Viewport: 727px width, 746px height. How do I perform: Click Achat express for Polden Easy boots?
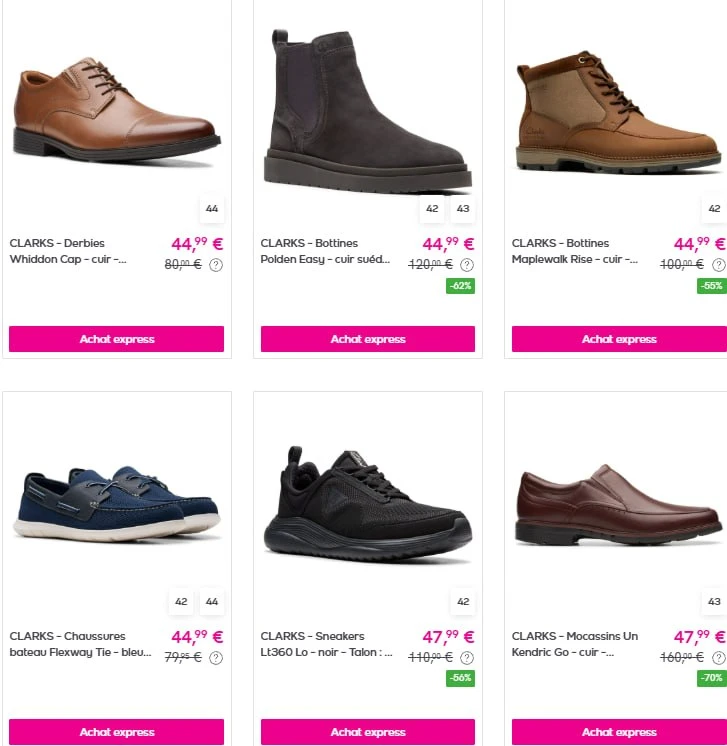click(x=368, y=339)
